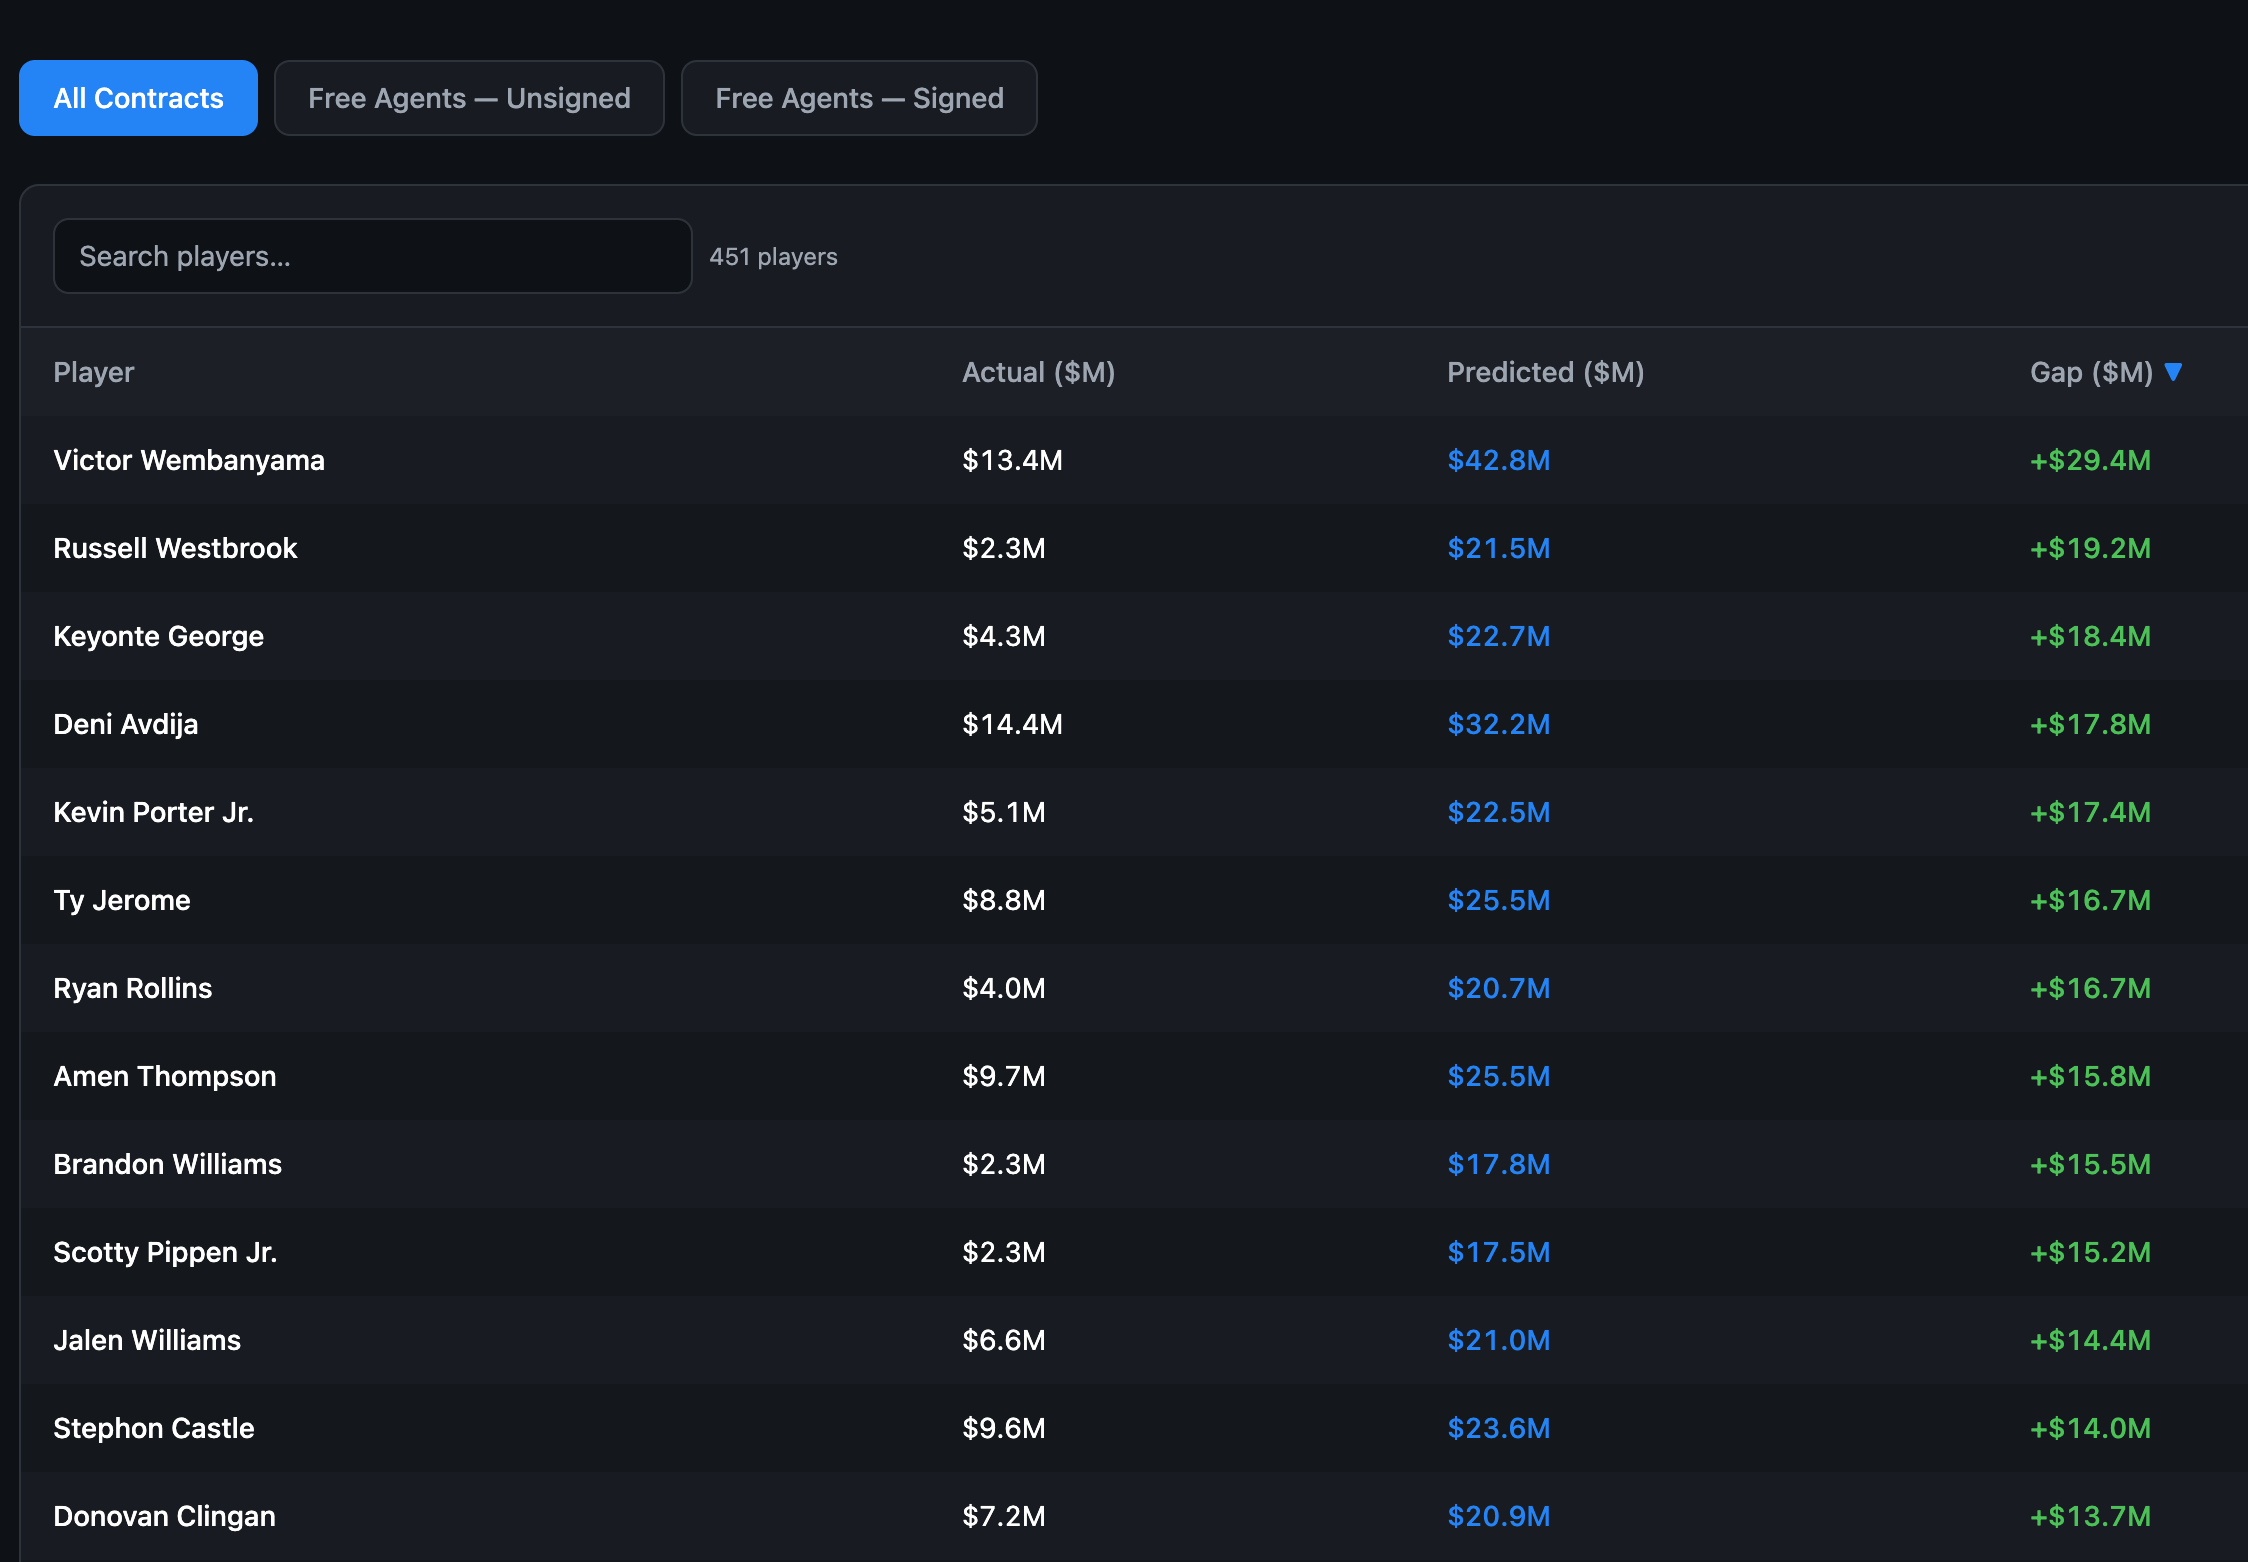Select the Ty Jerome player name
The image size is (2248, 1562).
[121, 900]
